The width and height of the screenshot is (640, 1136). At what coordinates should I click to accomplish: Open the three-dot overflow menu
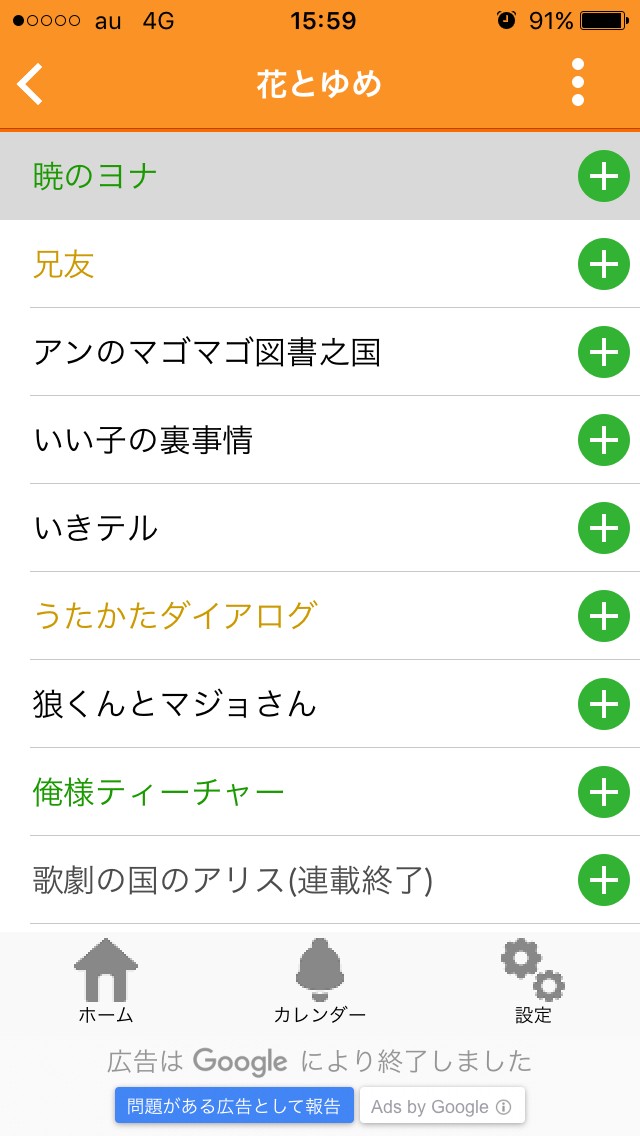[577, 83]
